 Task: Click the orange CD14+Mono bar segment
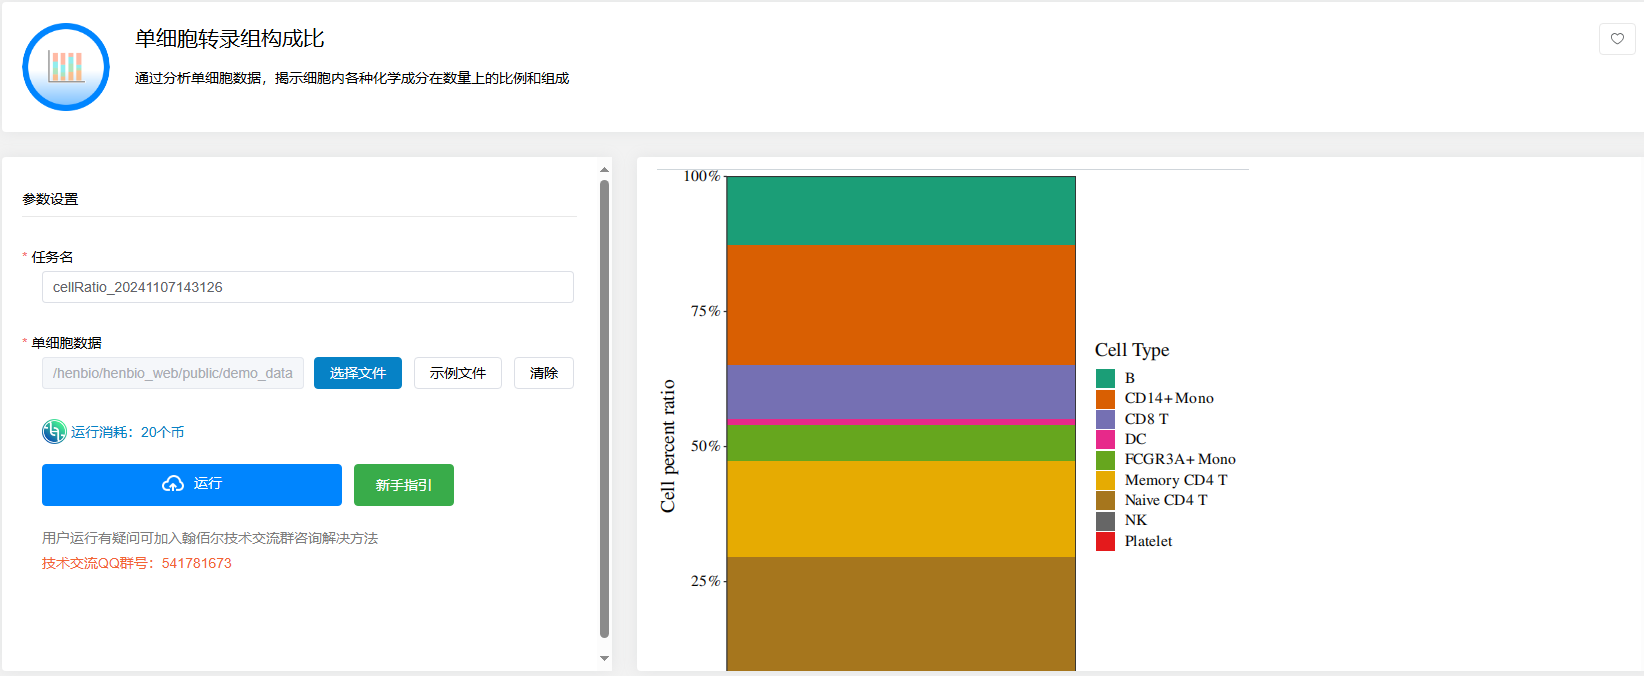coord(901,306)
